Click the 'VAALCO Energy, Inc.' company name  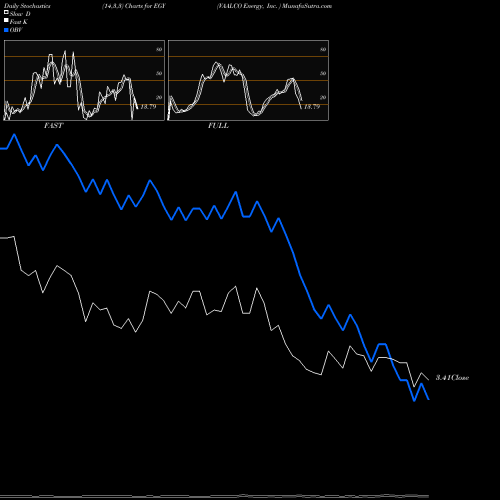click(x=248, y=6)
